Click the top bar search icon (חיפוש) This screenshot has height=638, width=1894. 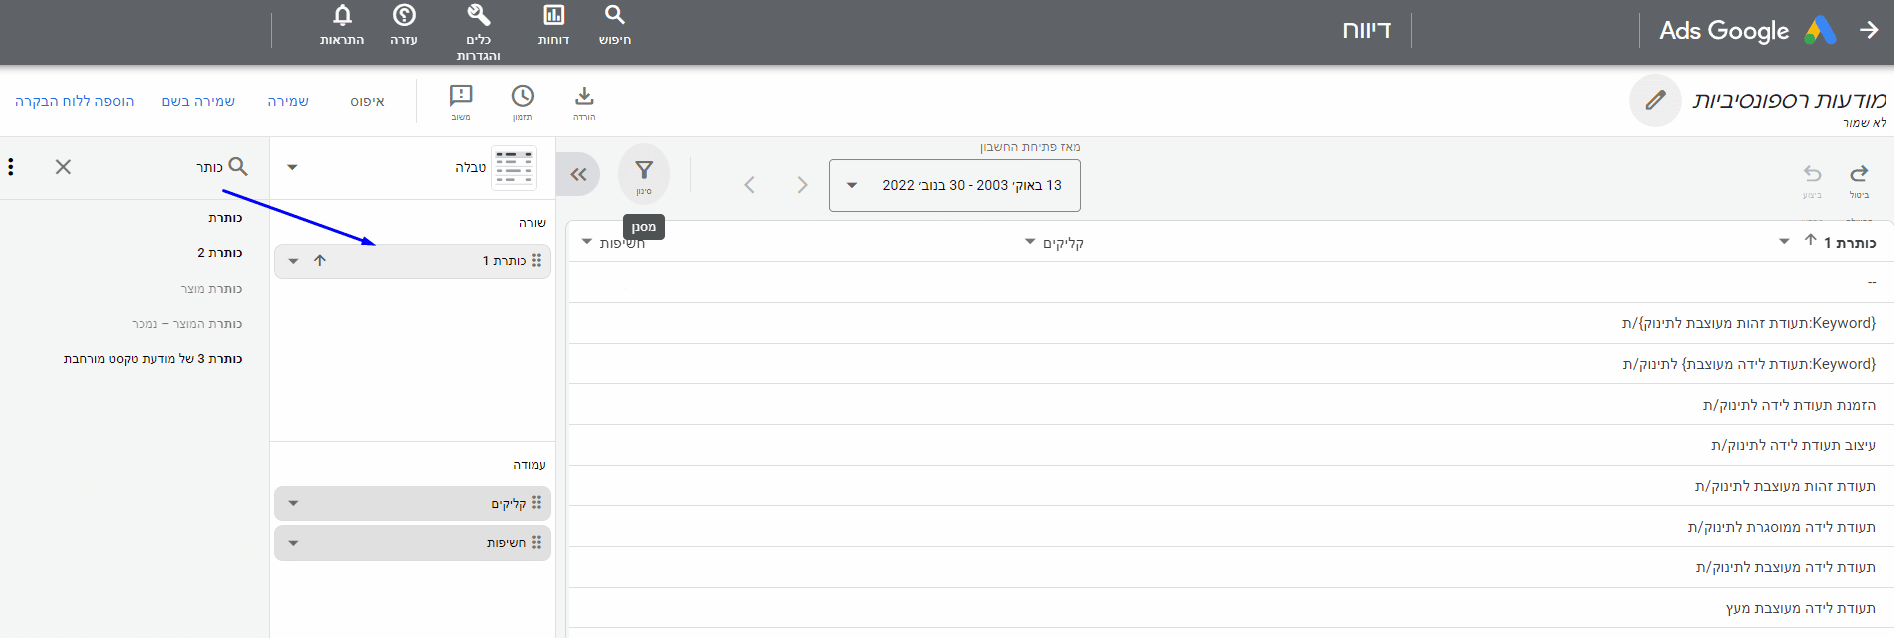[615, 24]
